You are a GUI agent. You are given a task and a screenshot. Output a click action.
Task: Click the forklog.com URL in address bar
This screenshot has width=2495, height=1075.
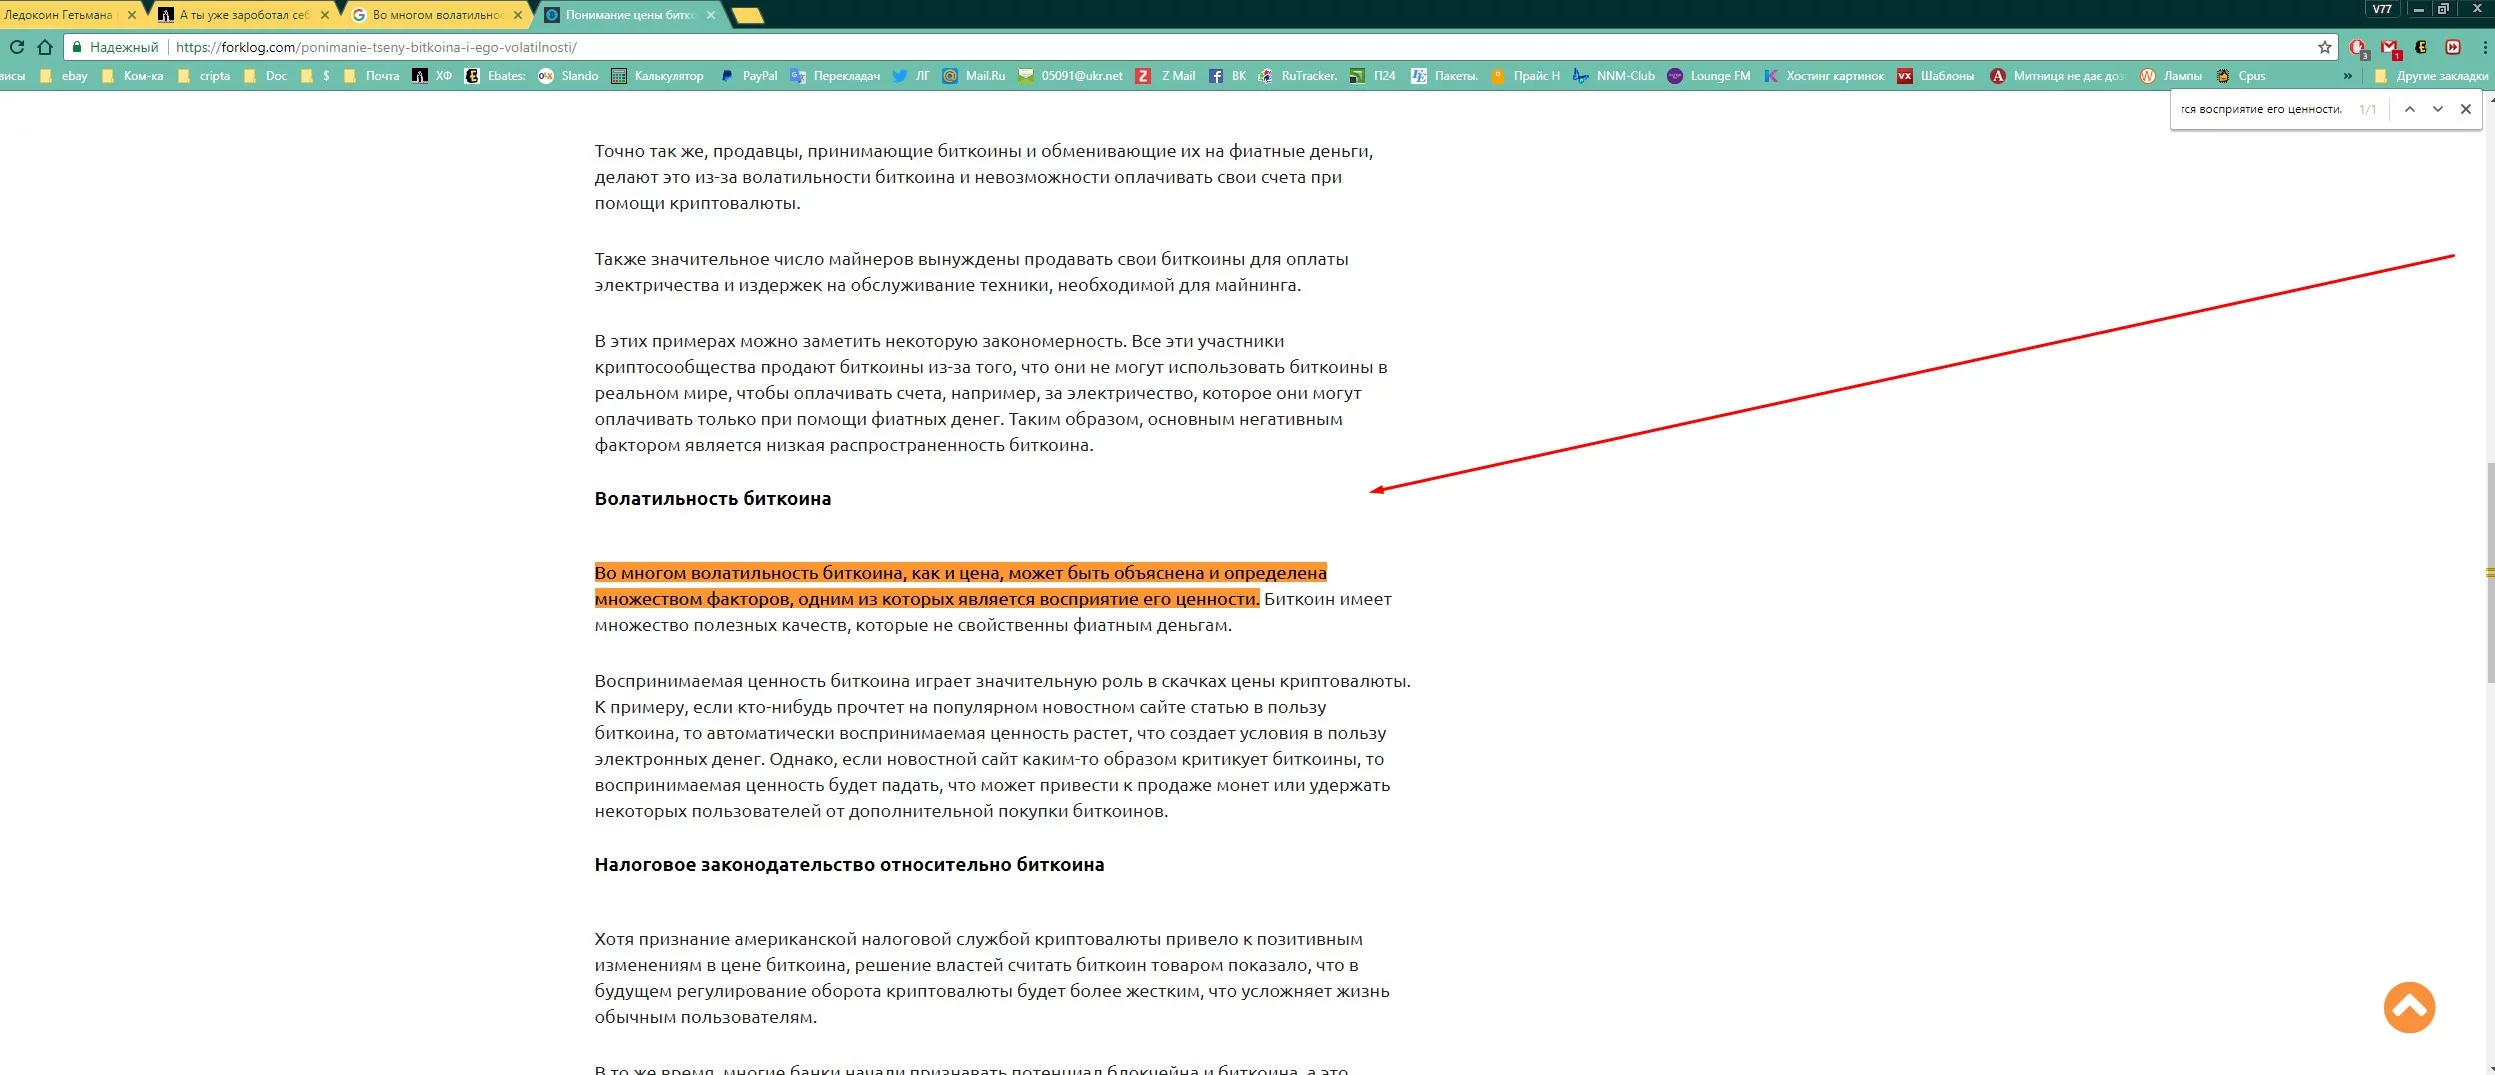tap(376, 47)
